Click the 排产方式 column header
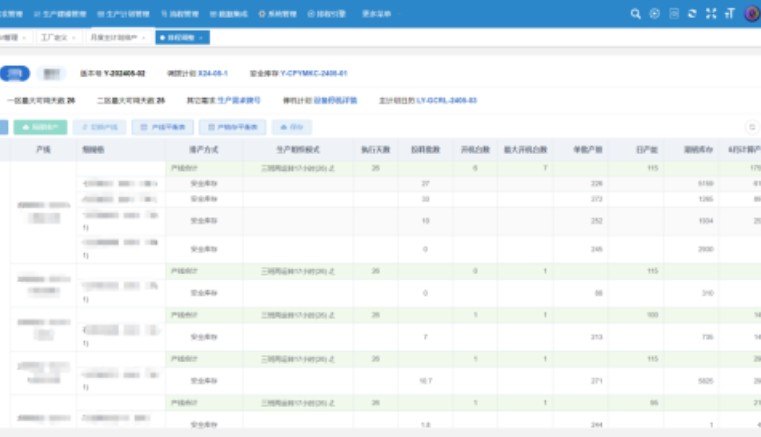This screenshot has height=437, width=761. [x=204, y=150]
